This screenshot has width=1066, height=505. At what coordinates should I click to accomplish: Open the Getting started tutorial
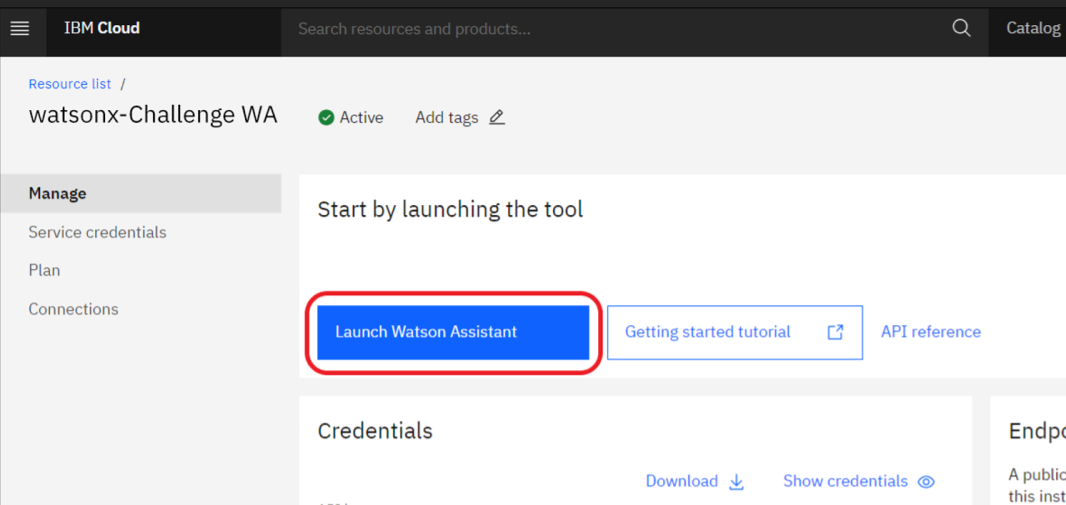pyautogui.click(x=735, y=332)
